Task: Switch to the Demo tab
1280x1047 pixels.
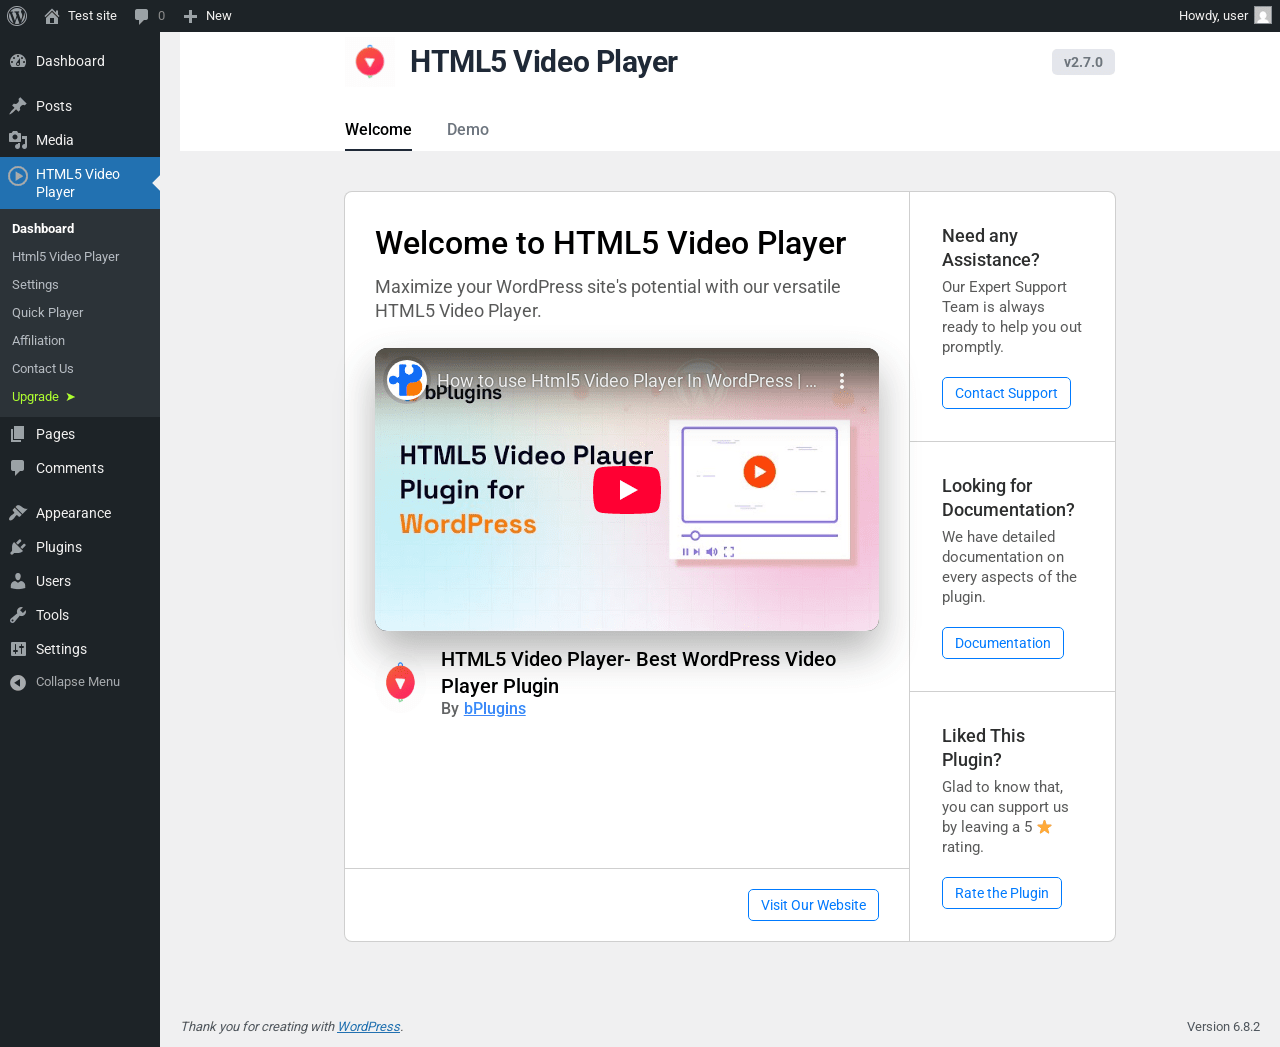Action: click(468, 129)
